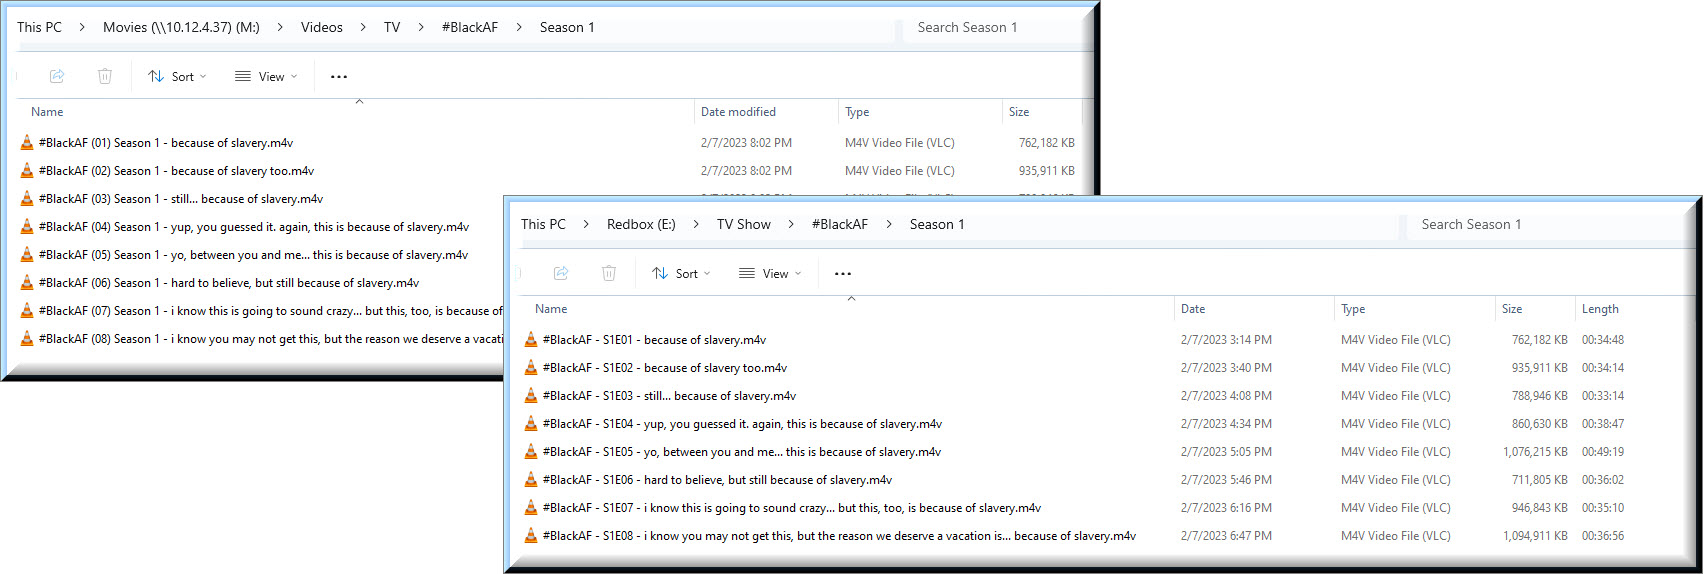Go to Redbox (E:) in the breadcrumb
1704x574 pixels.
(x=641, y=224)
